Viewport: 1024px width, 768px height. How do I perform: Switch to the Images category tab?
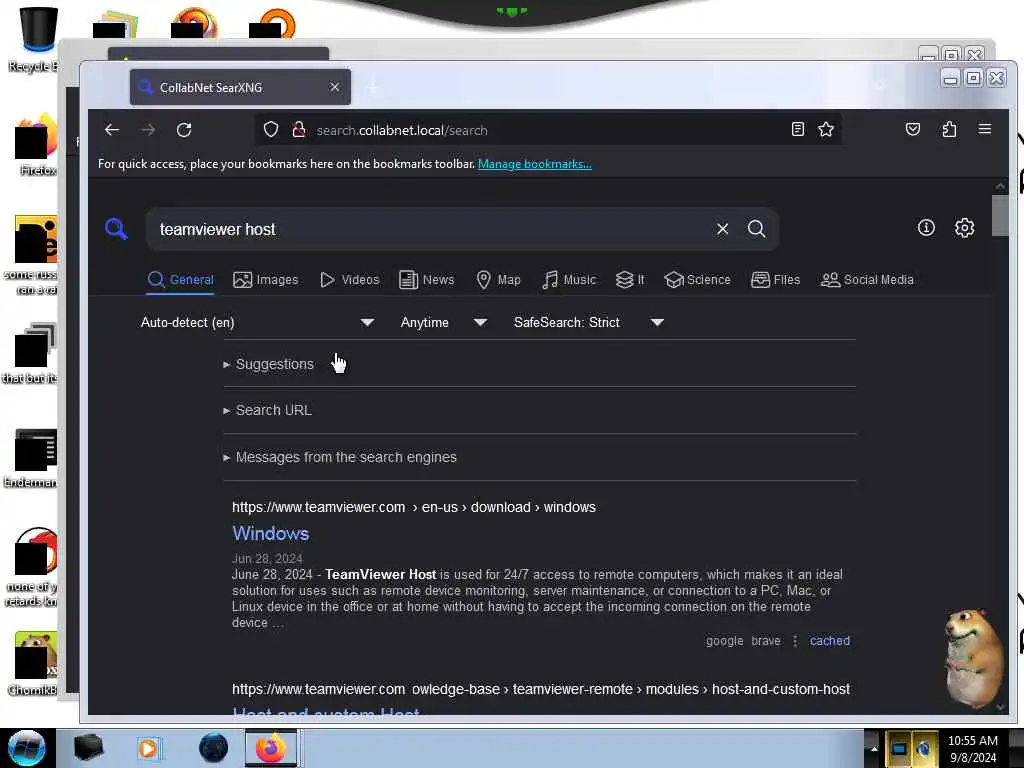tap(266, 280)
